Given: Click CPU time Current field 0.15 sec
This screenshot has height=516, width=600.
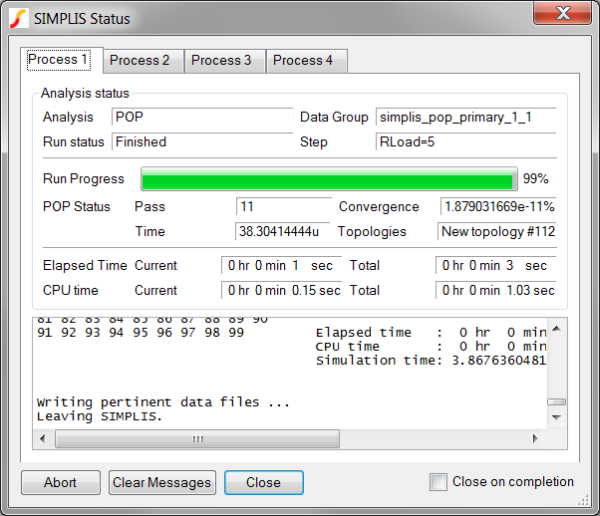Looking at the screenshot, I should tap(281, 290).
